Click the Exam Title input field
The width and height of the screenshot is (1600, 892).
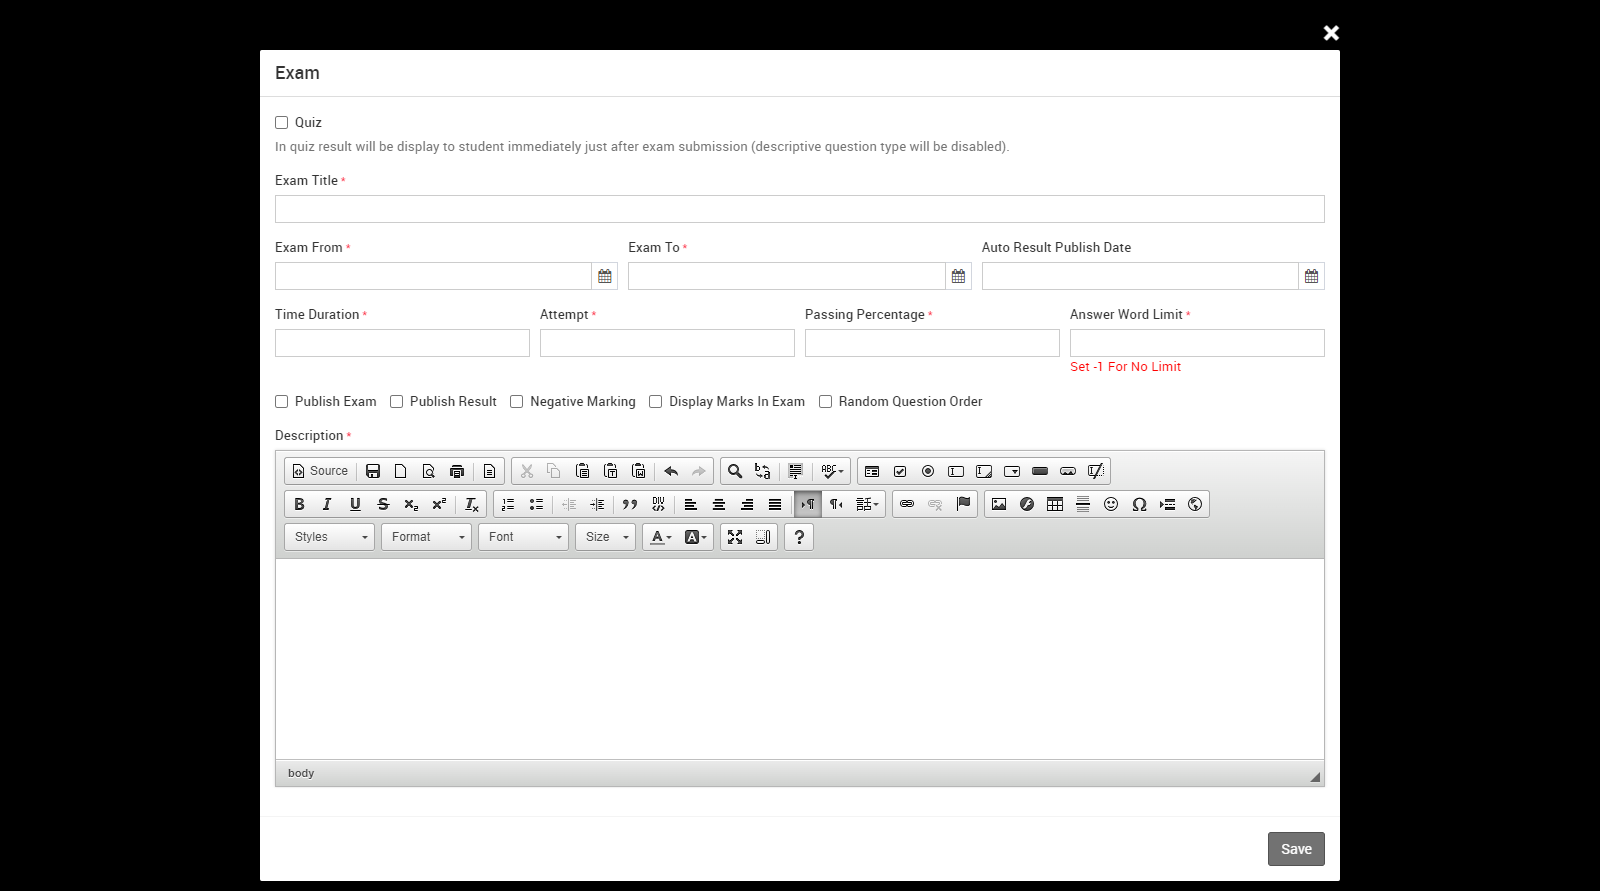tap(799, 209)
